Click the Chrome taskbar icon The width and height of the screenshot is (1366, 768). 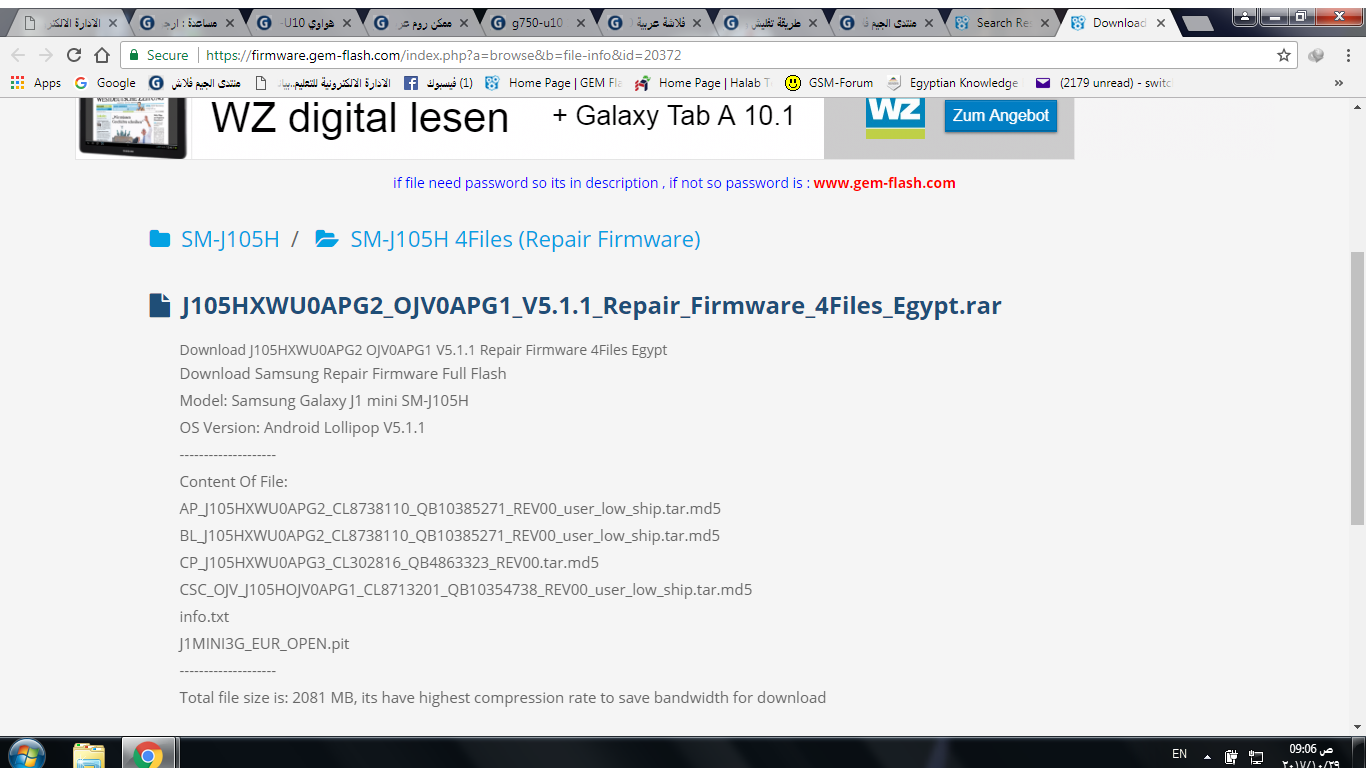point(148,754)
